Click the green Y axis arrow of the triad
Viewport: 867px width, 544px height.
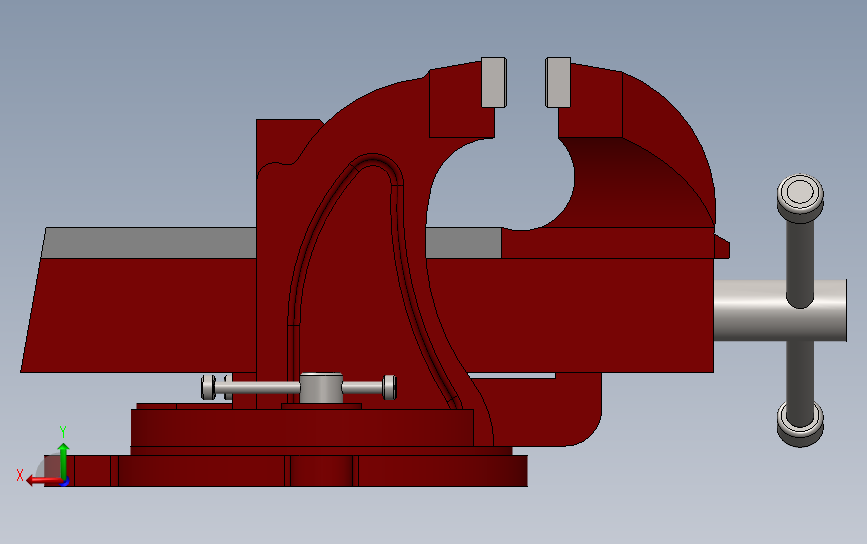tap(63, 460)
